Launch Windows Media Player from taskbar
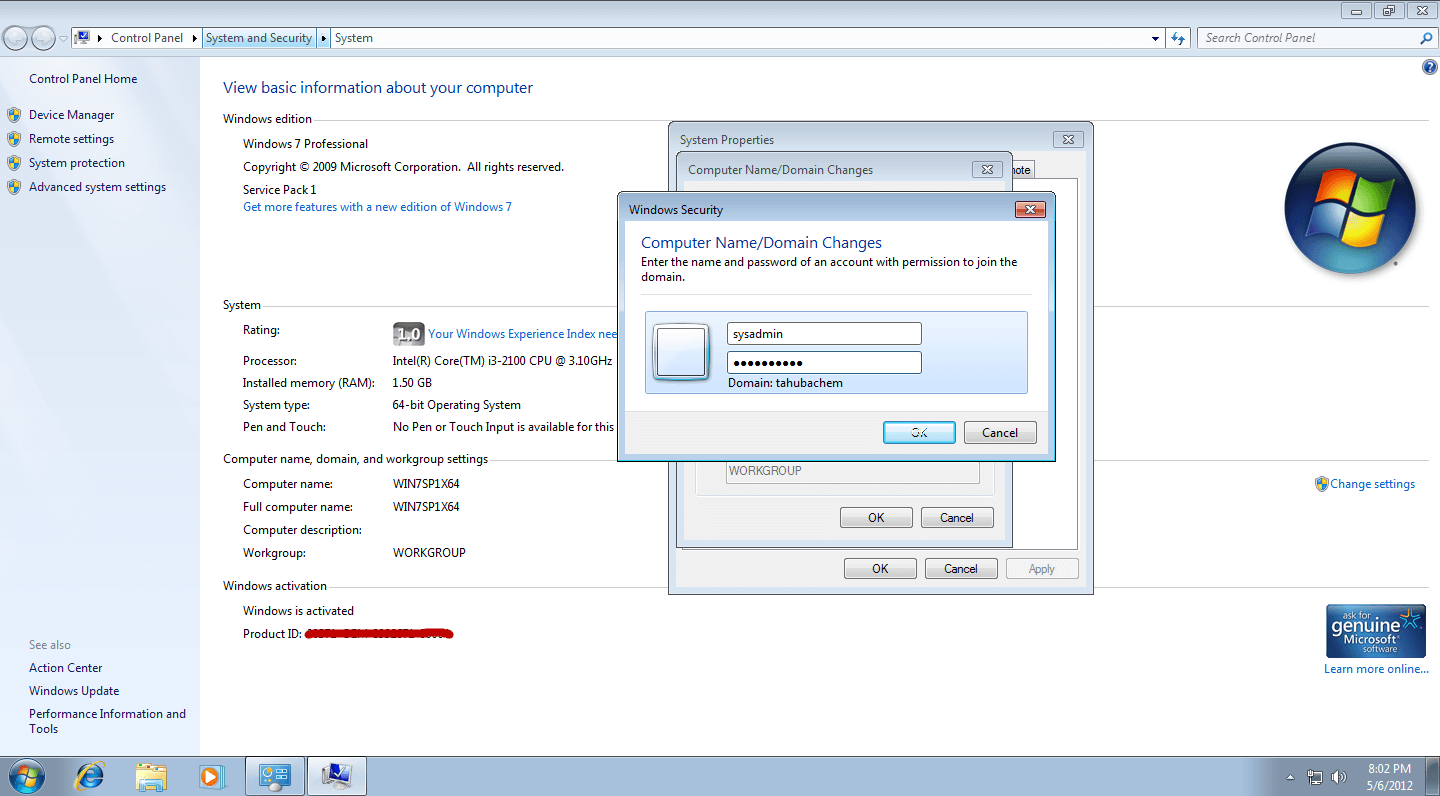Viewport: 1440px width, 796px height. click(210, 776)
